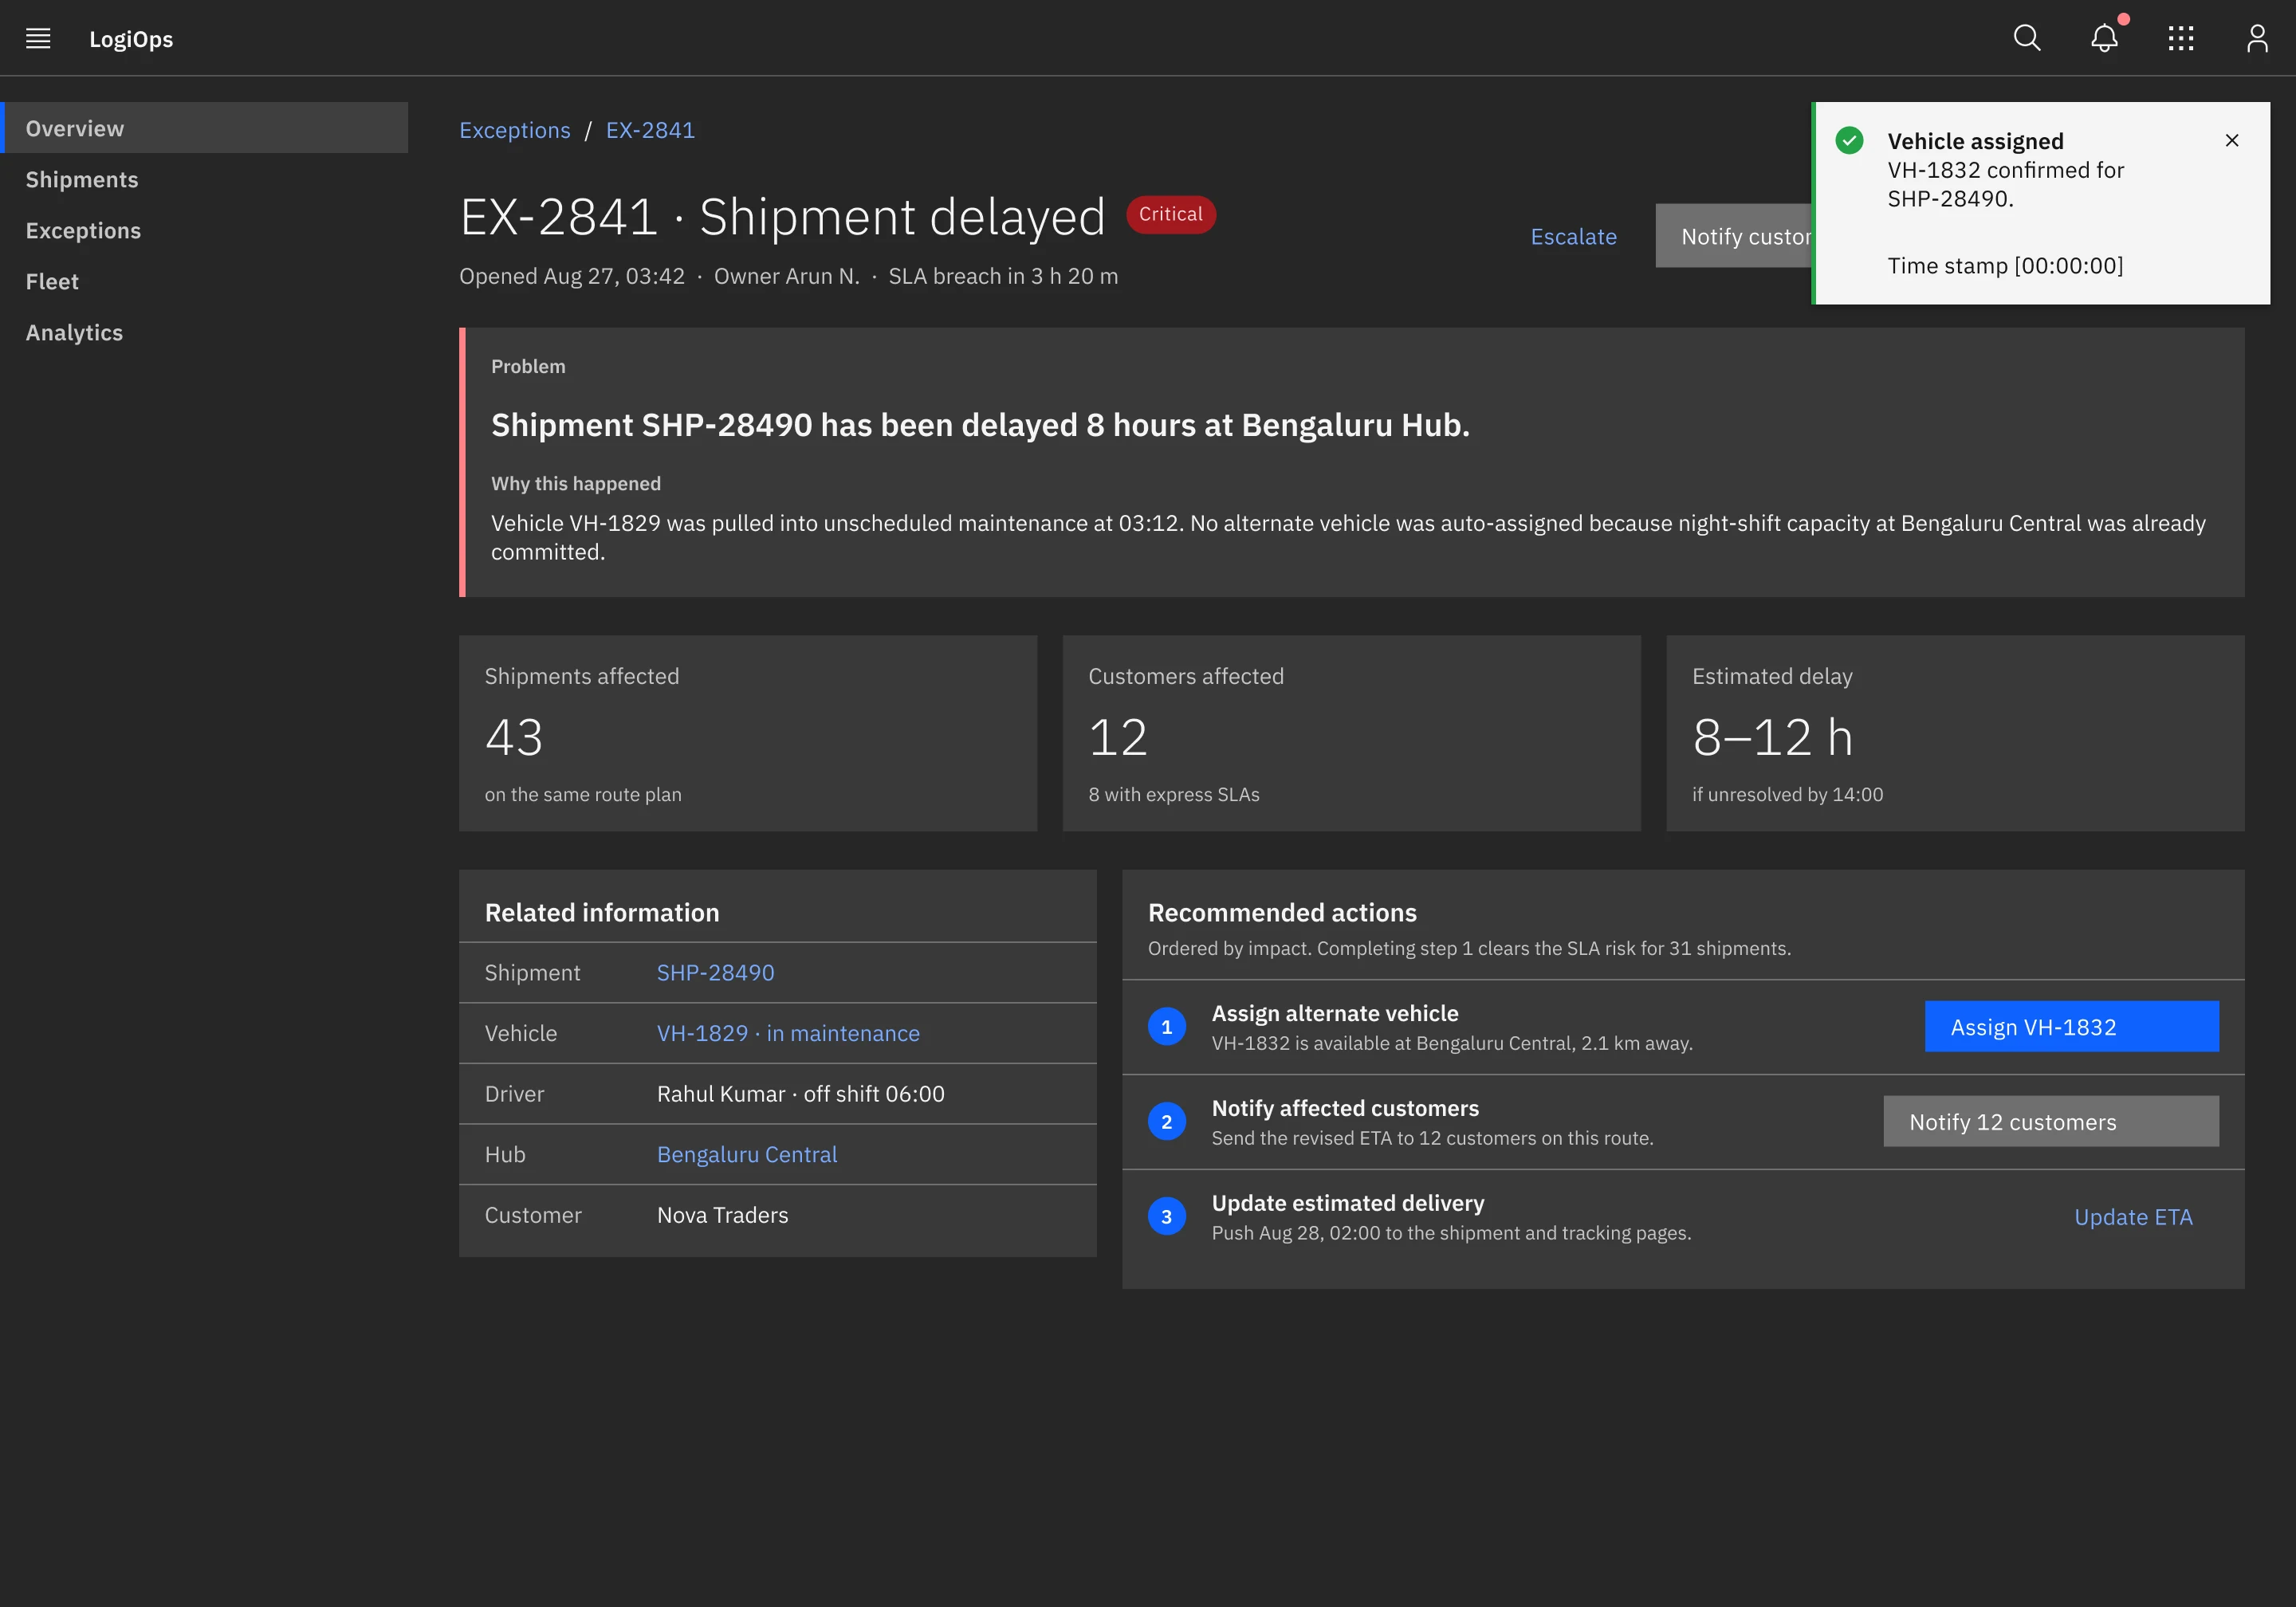This screenshot has width=2296, height=1607.
Task: Go to Shipments in the sidebar
Action: pyautogui.click(x=204, y=179)
